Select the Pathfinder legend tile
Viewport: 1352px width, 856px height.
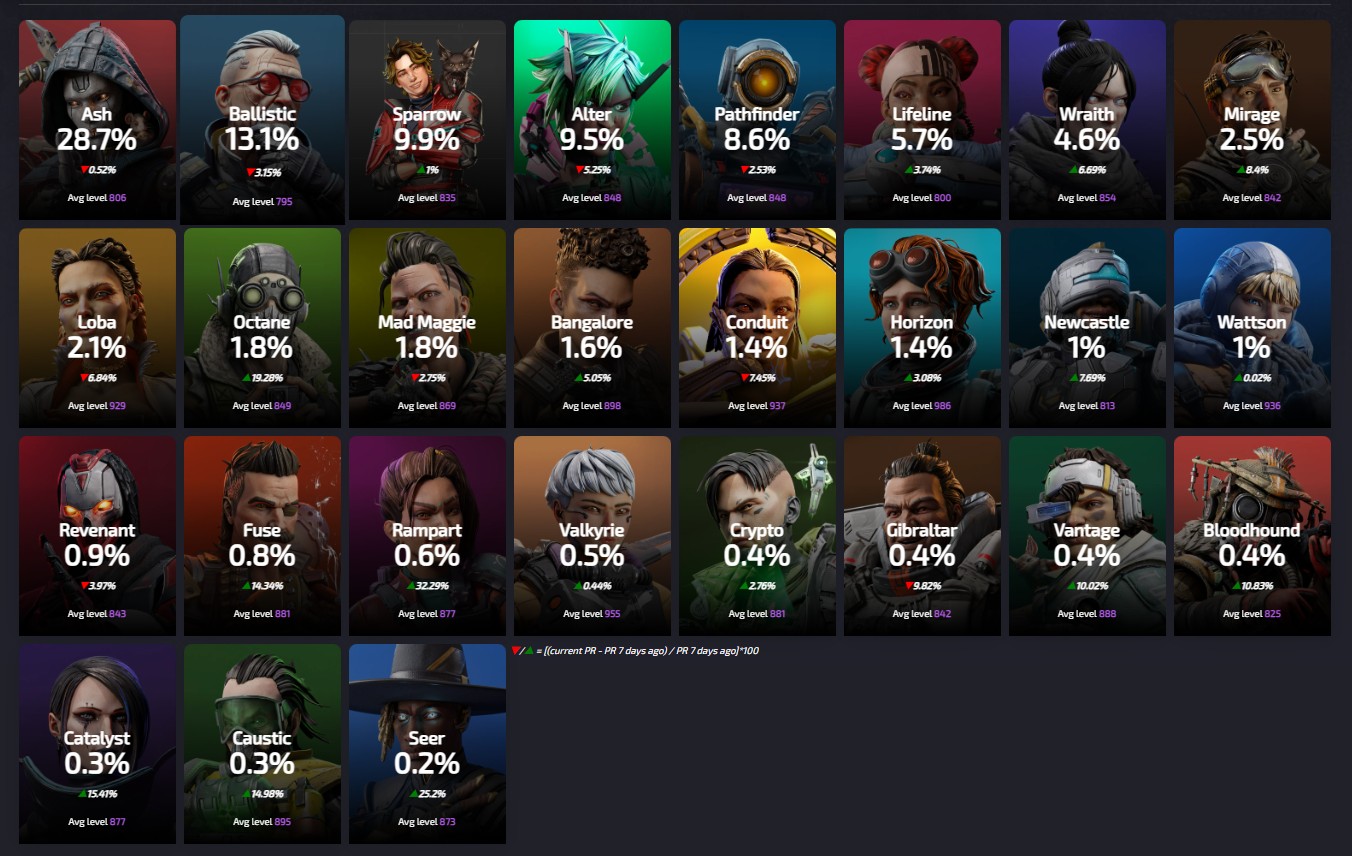757,120
